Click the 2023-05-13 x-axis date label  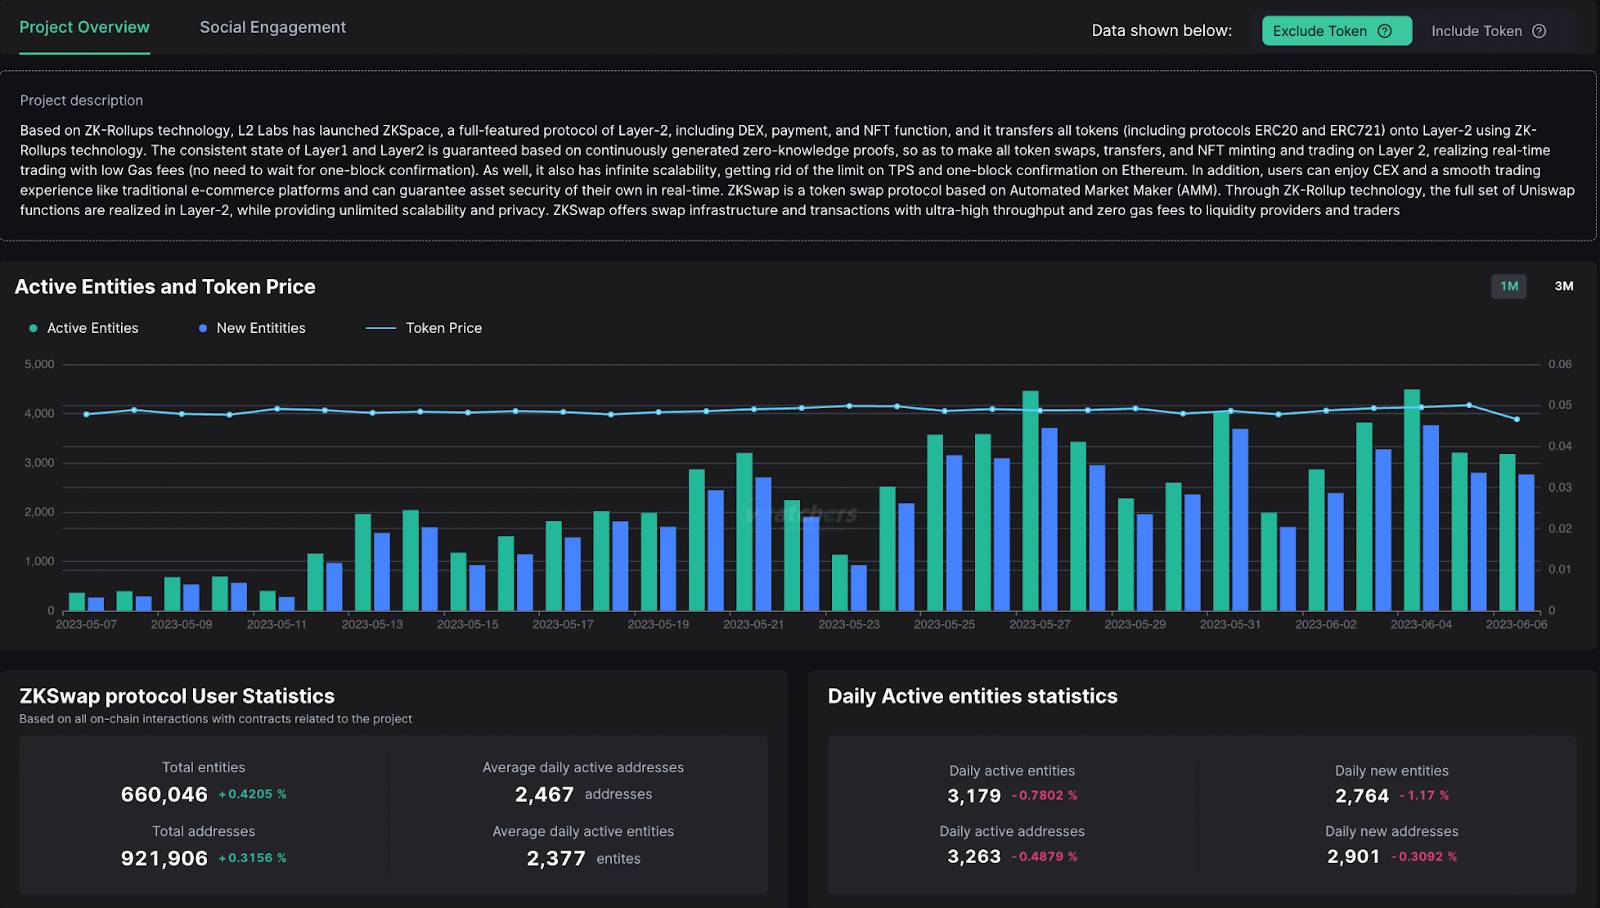[x=372, y=624]
